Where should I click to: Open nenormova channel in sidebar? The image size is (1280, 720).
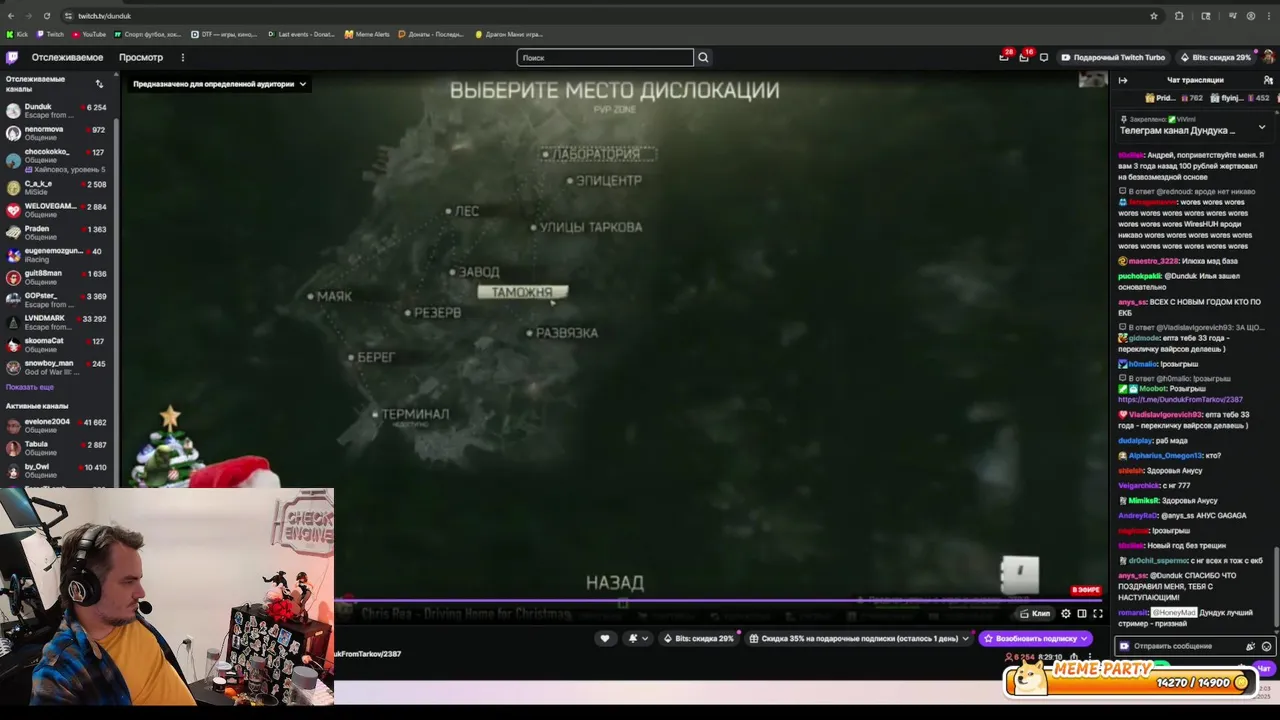(59, 133)
